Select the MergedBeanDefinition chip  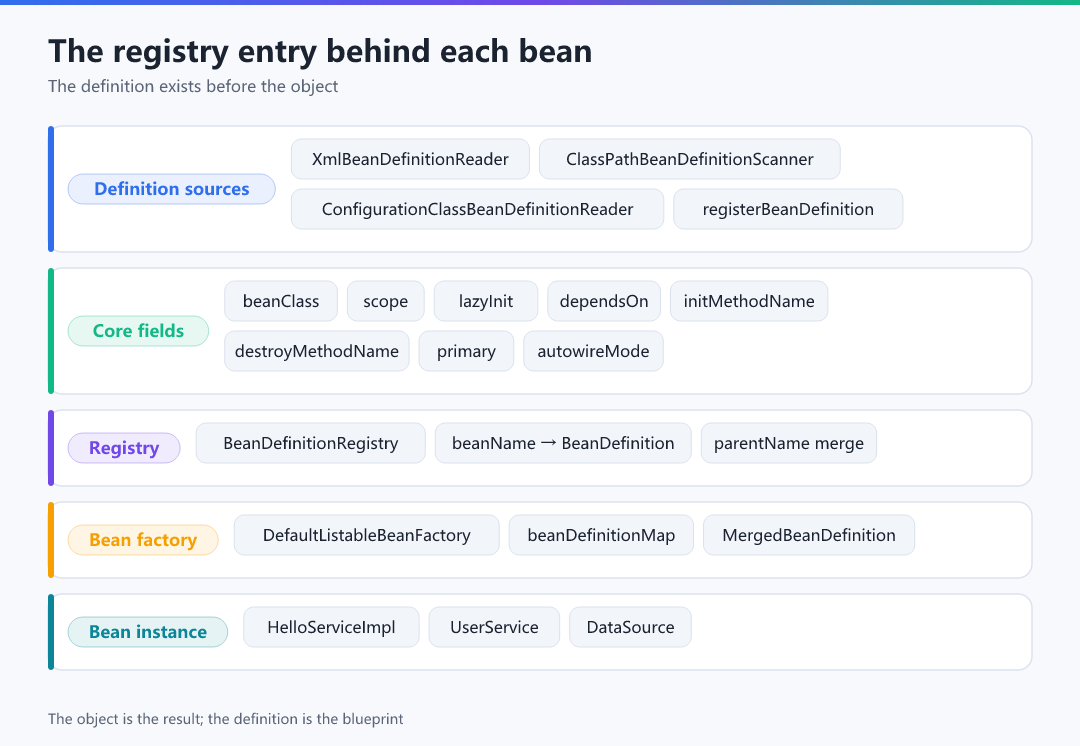[x=809, y=535]
